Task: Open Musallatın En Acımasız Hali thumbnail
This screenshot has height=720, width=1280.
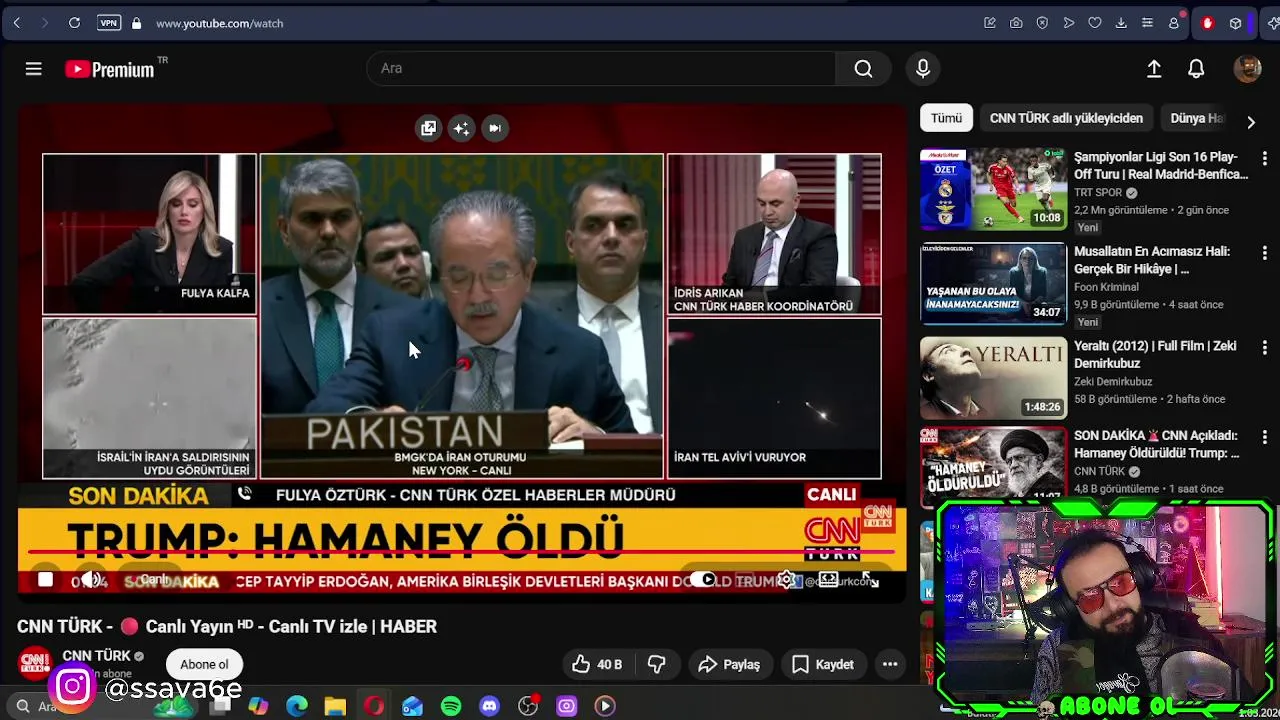Action: click(993, 284)
